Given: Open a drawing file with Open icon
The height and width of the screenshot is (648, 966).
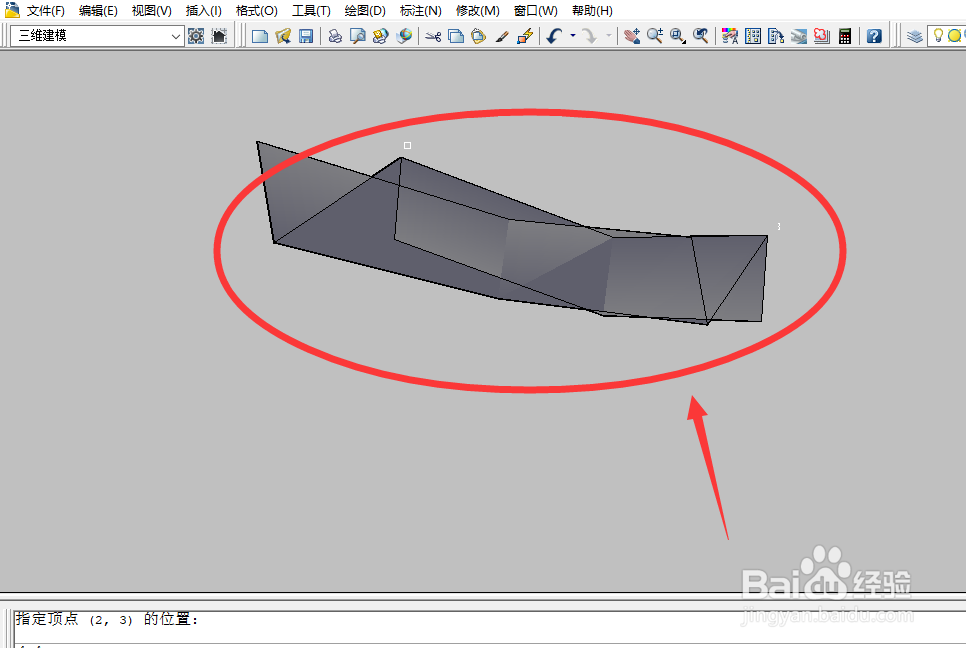Looking at the screenshot, I should [x=283, y=36].
